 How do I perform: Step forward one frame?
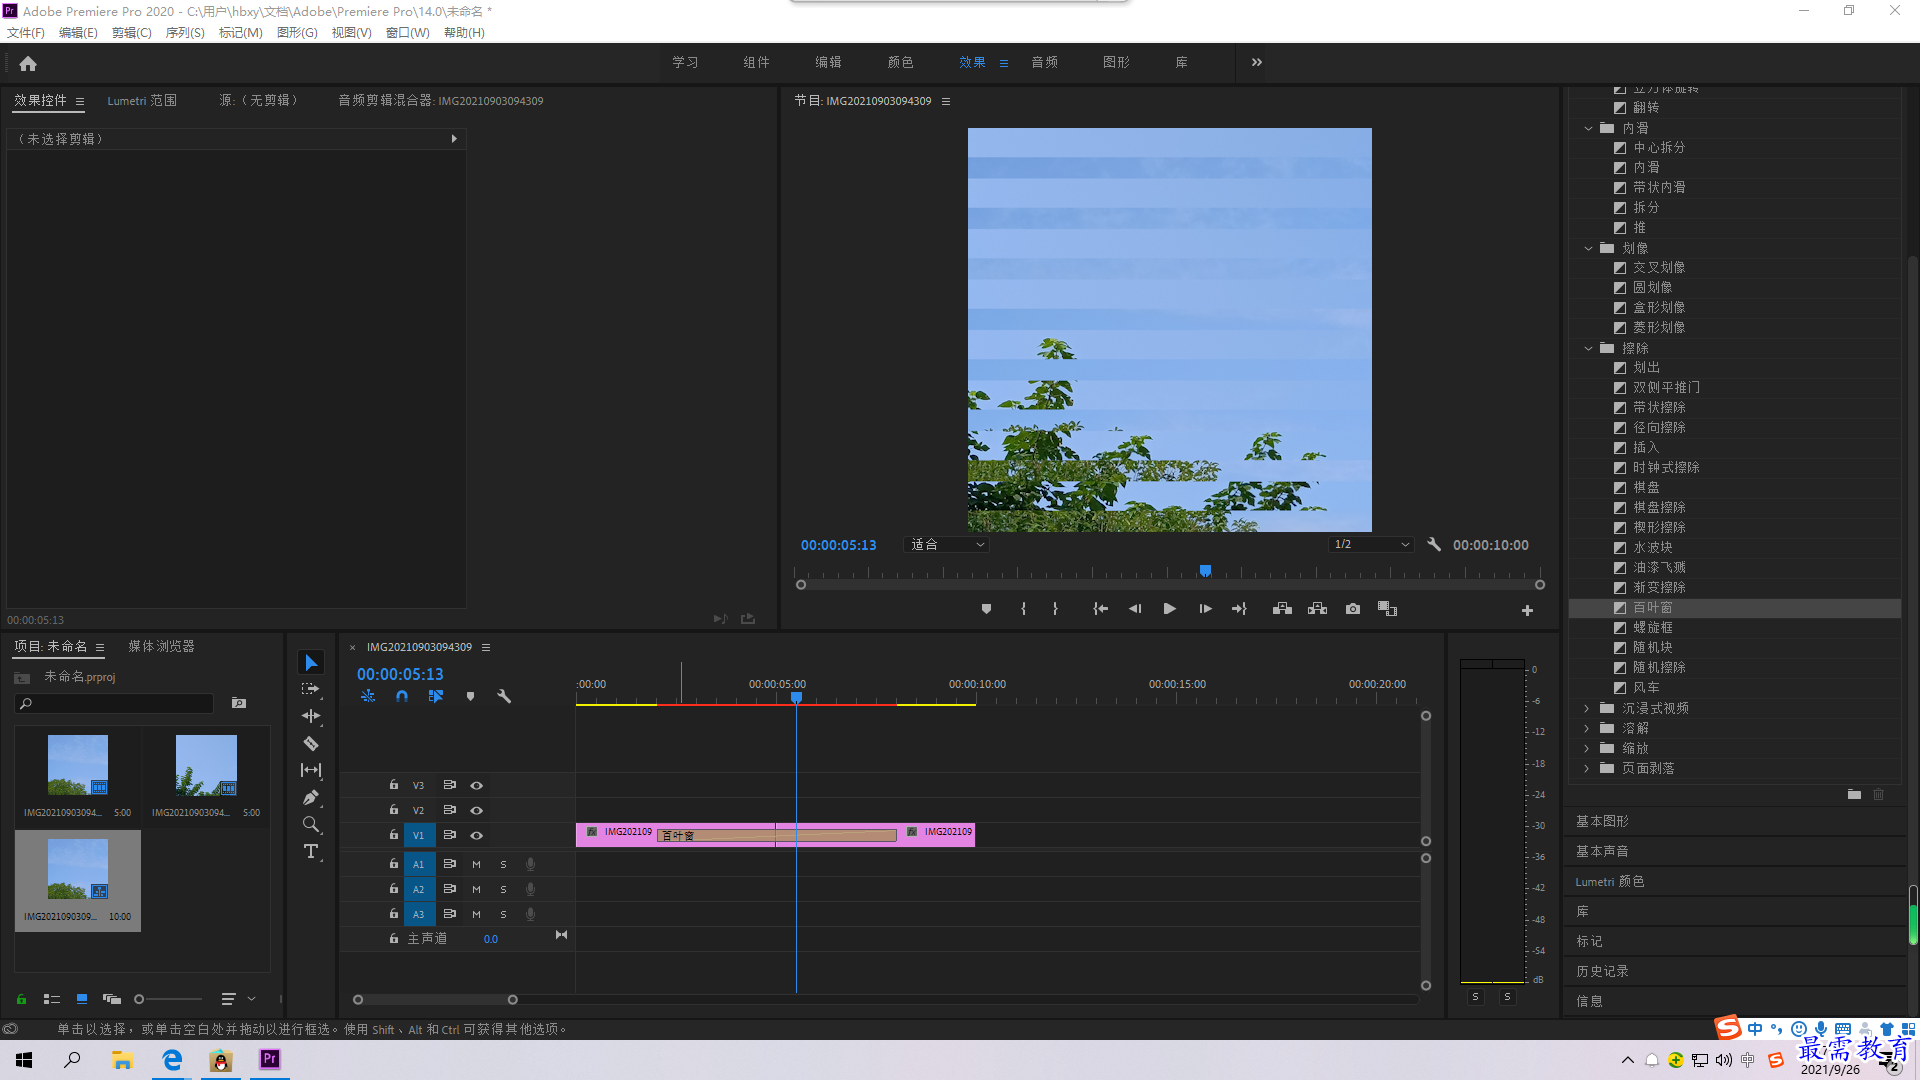(1205, 609)
